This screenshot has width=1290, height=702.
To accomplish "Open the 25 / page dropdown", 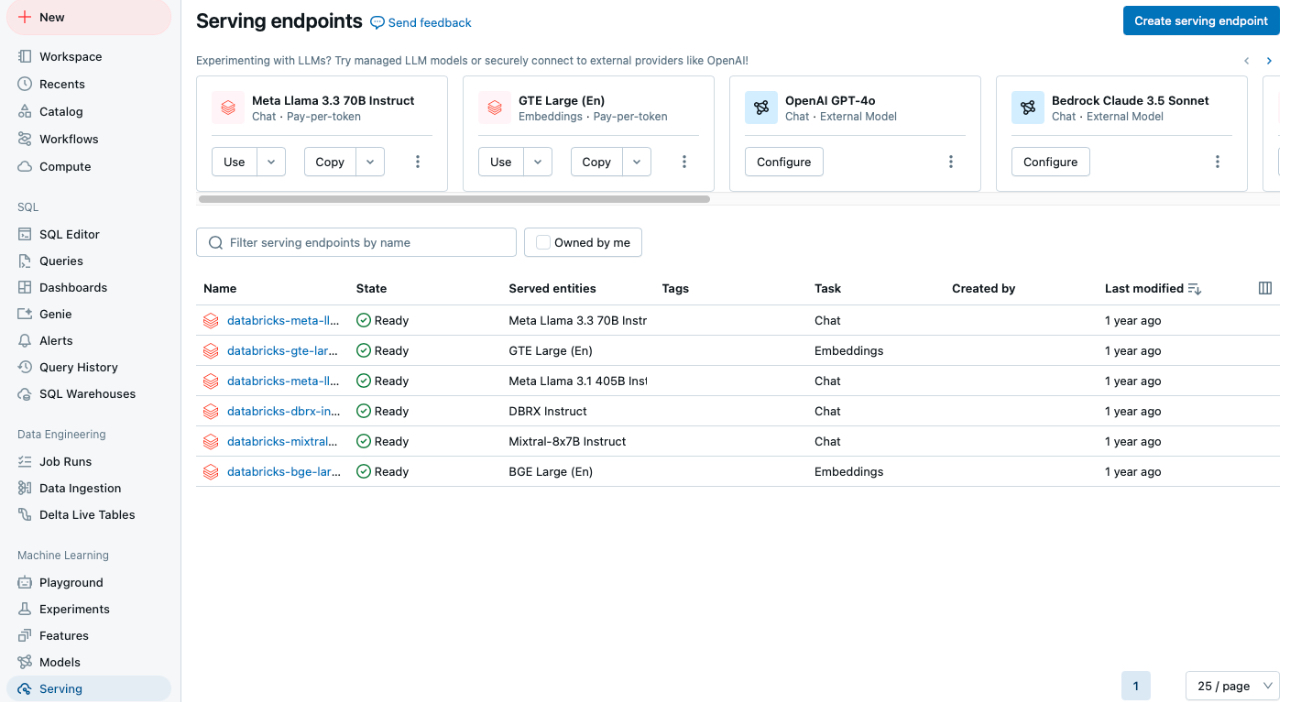I will coord(1232,686).
